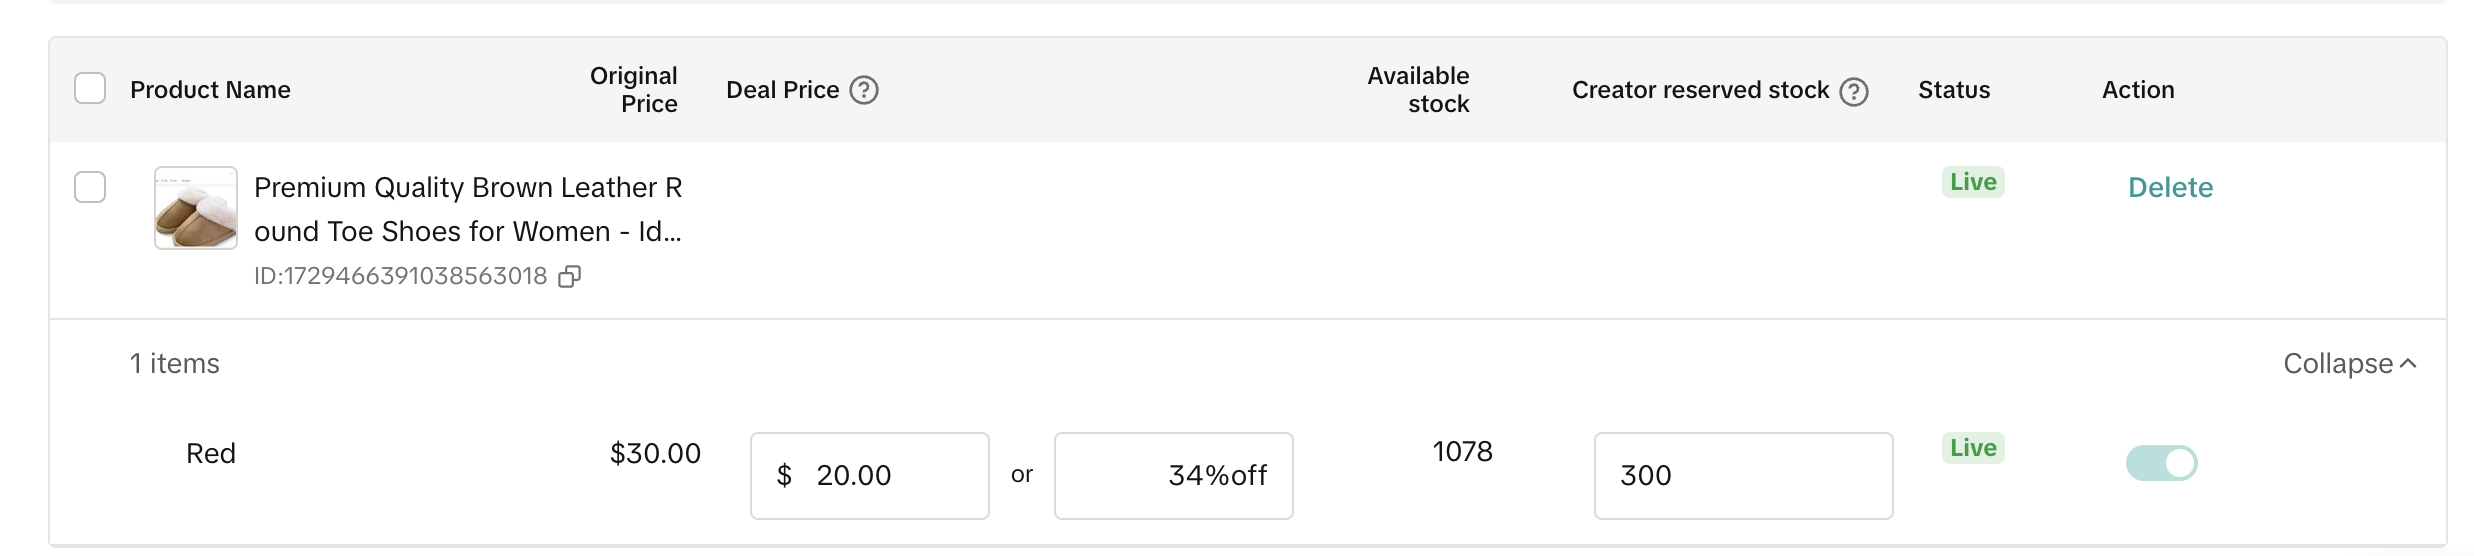Click the product row Live status badge

pyautogui.click(x=1972, y=182)
